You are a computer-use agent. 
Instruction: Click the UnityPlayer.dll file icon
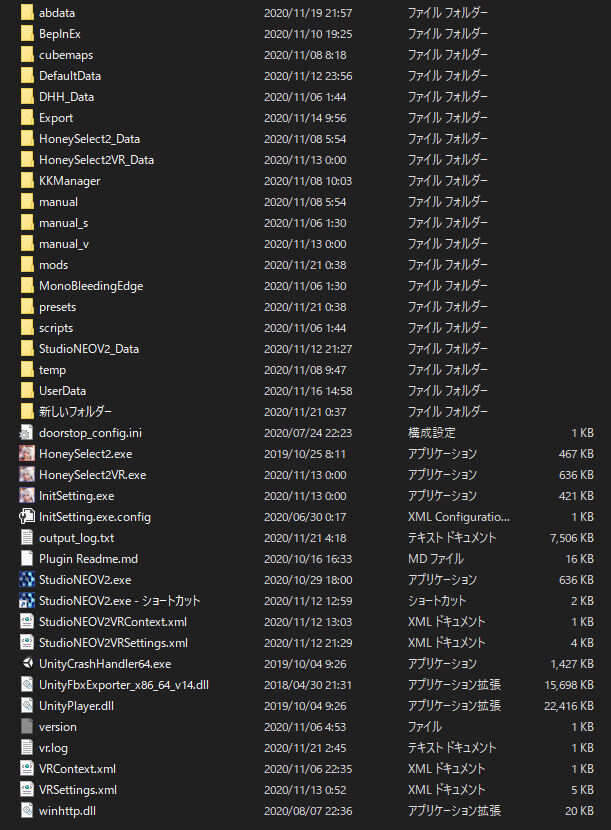[x=26, y=706]
